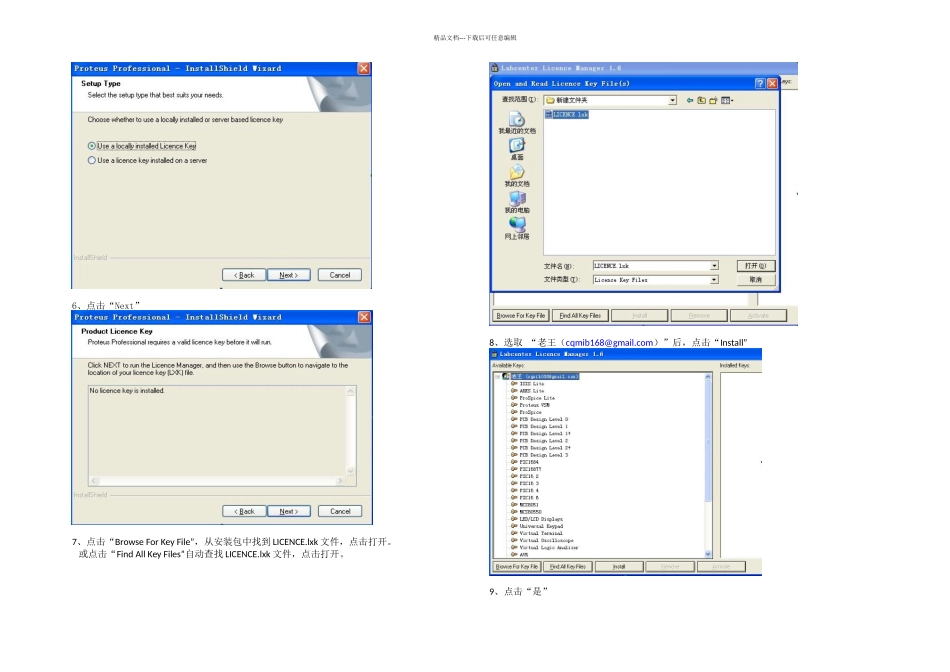The image size is (950, 672).
Task: Select PCB Design Level 3 key
Action: click(x=543, y=455)
